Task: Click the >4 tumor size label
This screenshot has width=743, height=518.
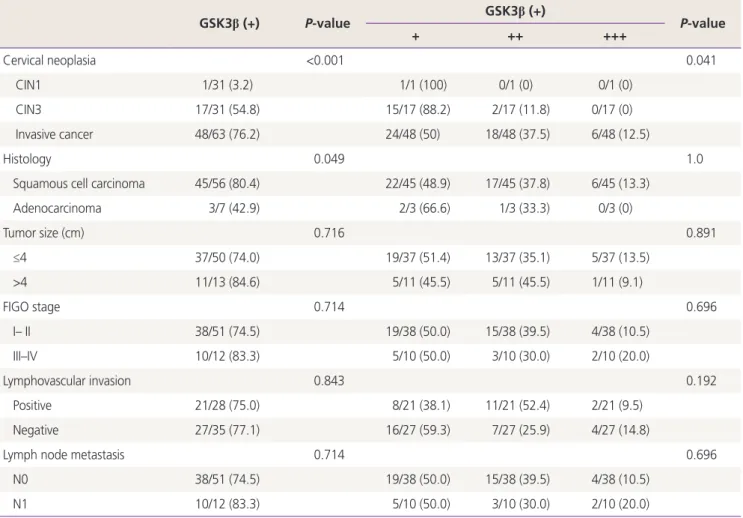Action: coord(20,282)
